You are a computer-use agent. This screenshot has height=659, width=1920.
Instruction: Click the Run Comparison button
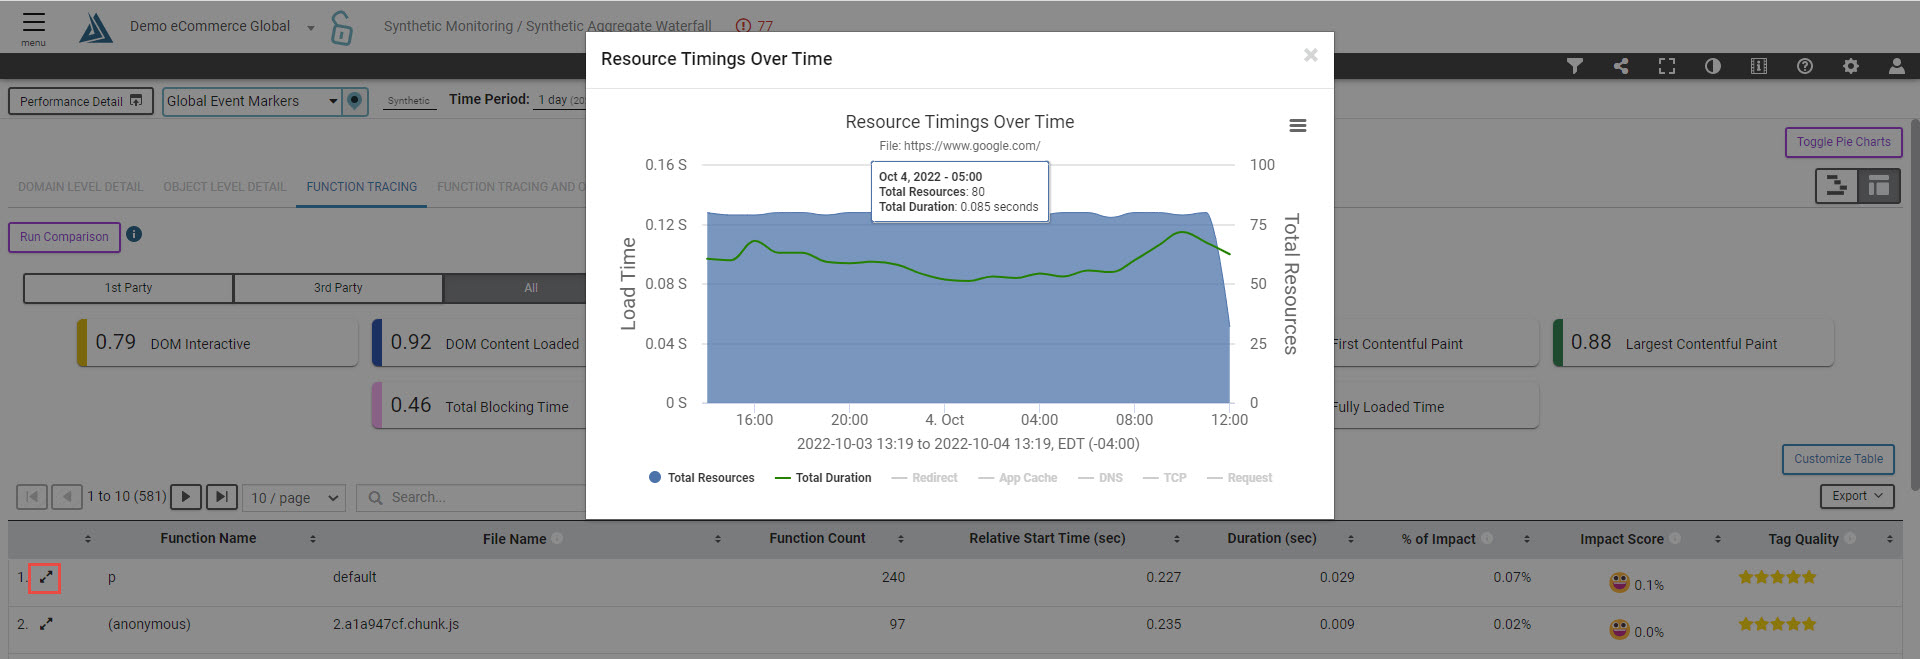click(x=64, y=237)
